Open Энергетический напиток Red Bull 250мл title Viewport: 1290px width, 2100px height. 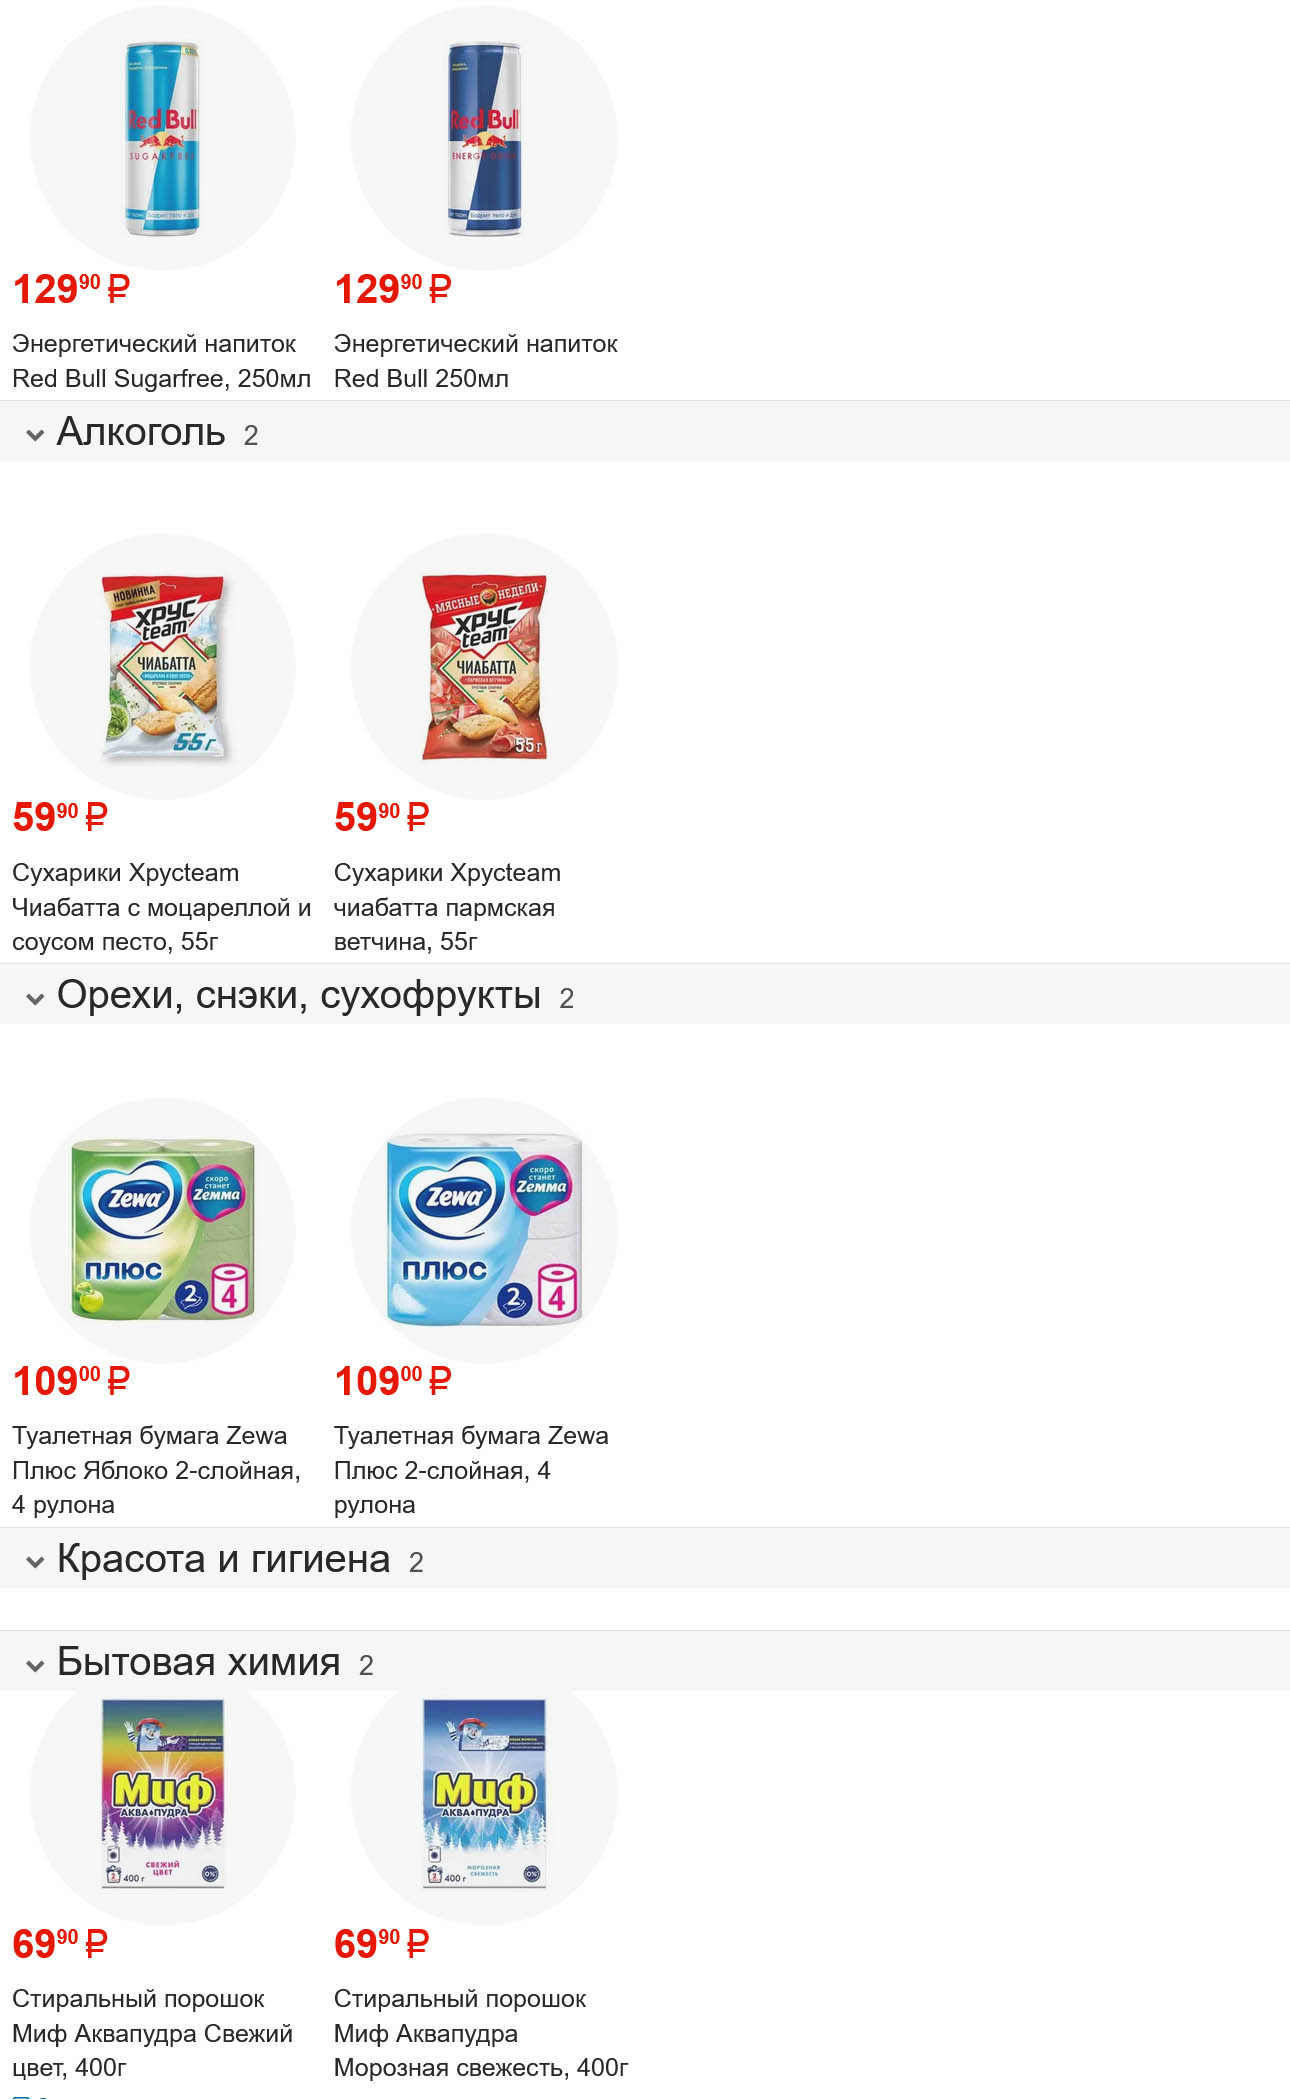coord(475,361)
